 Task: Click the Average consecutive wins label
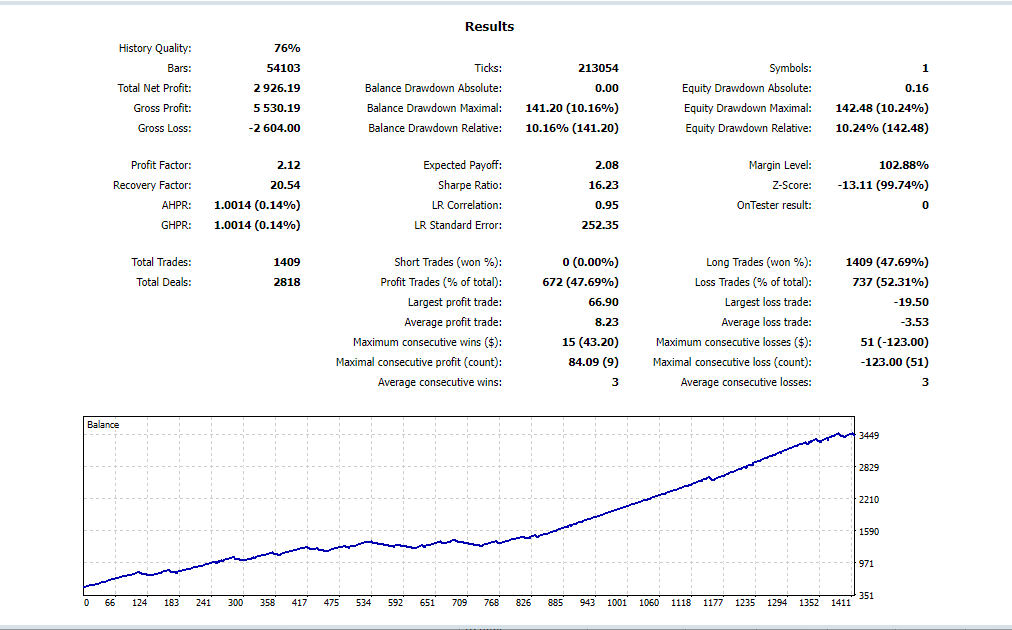tap(440, 382)
